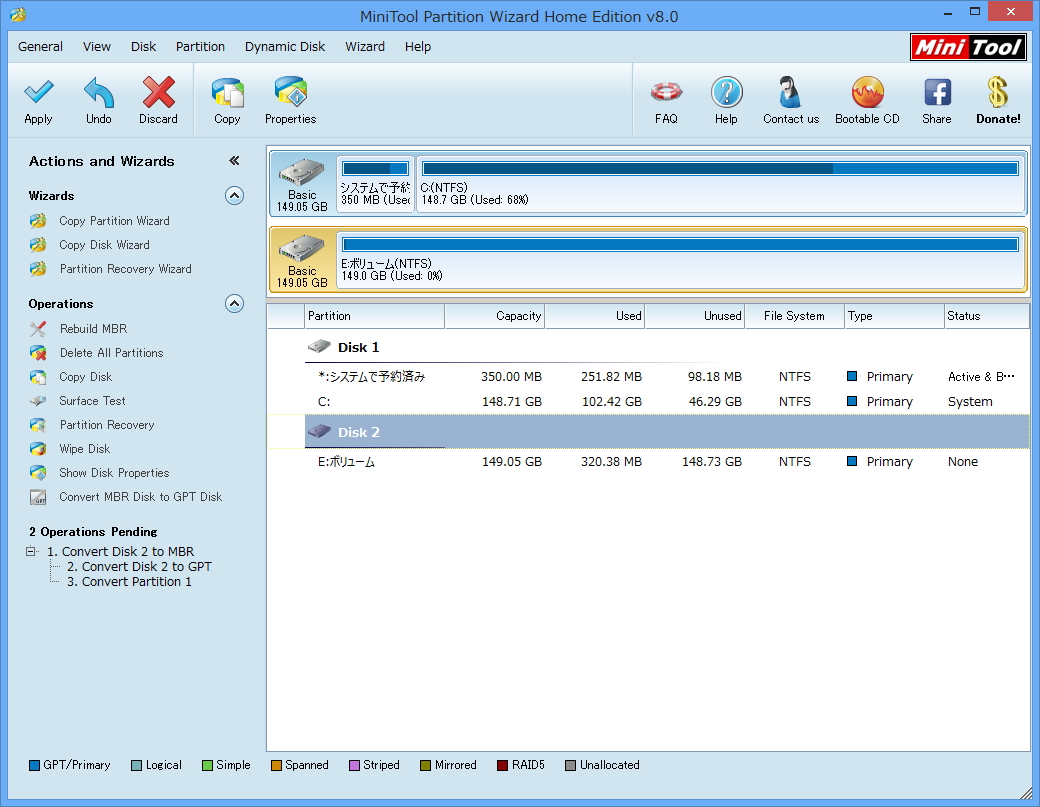This screenshot has height=807, width=1040.
Task: Select the system reserved 350.00 MB partition row
Action: point(667,377)
